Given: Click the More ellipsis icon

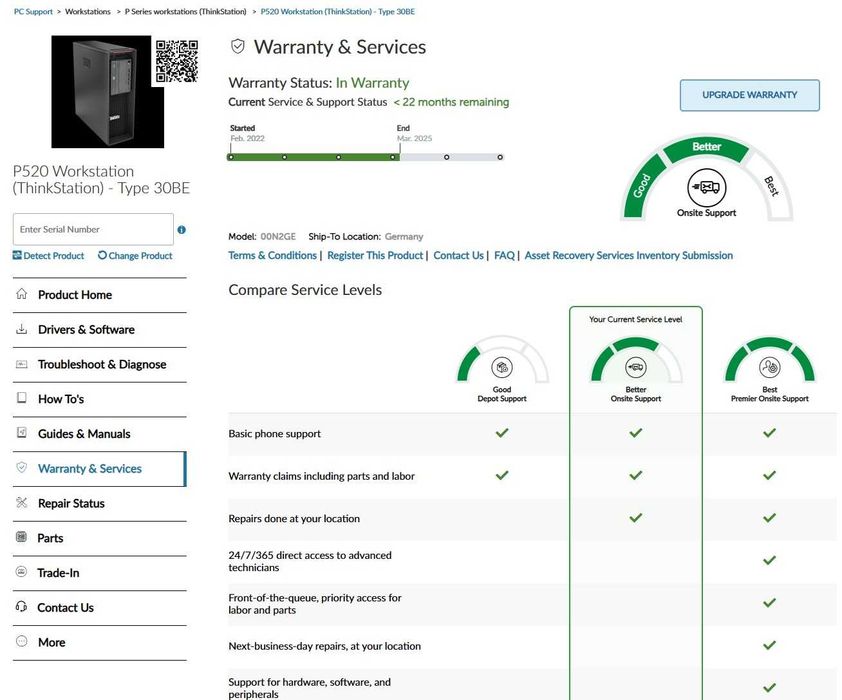Looking at the screenshot, I should [x=21, y=641].
